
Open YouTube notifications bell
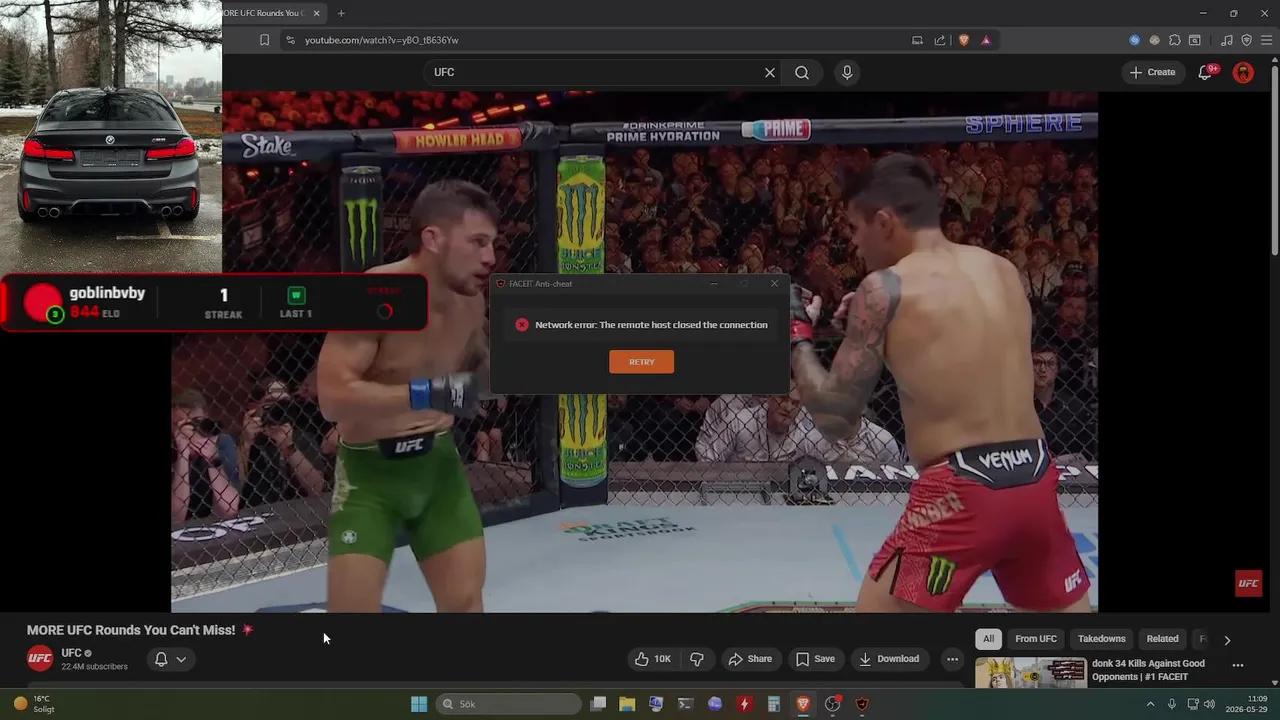[1206, 72]
